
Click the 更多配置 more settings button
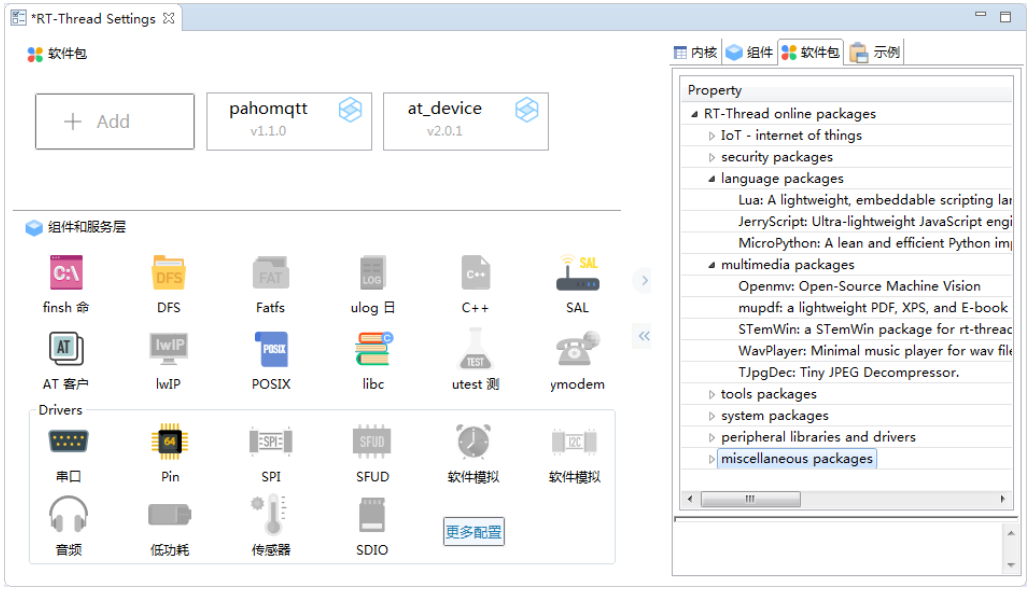coord(474,532)
